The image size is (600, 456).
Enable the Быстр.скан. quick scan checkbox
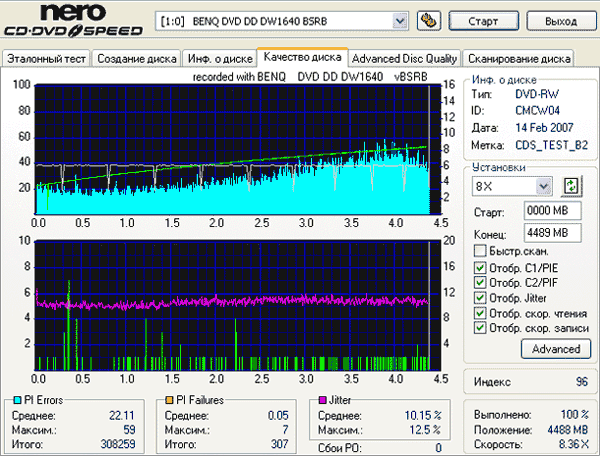480,250
